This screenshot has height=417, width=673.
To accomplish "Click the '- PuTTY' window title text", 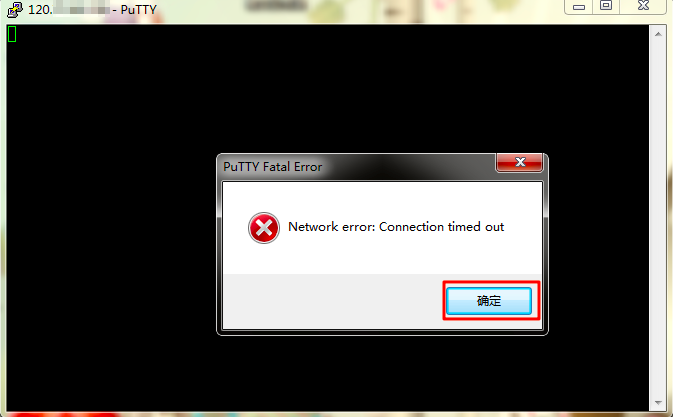I will point(134,9).
